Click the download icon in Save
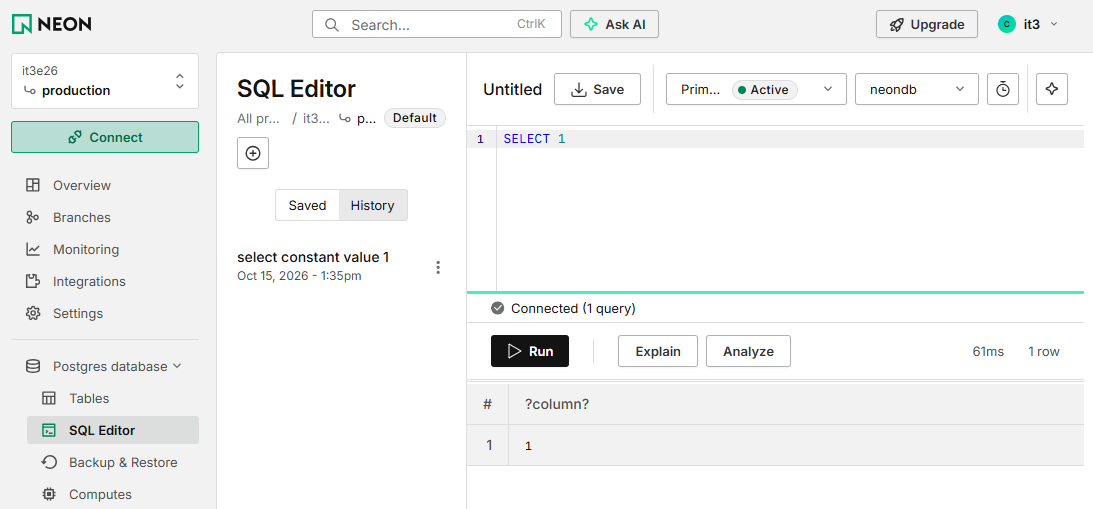Image resolution: width=1093 pixels, height=509 pixels. tap(579, 89)
